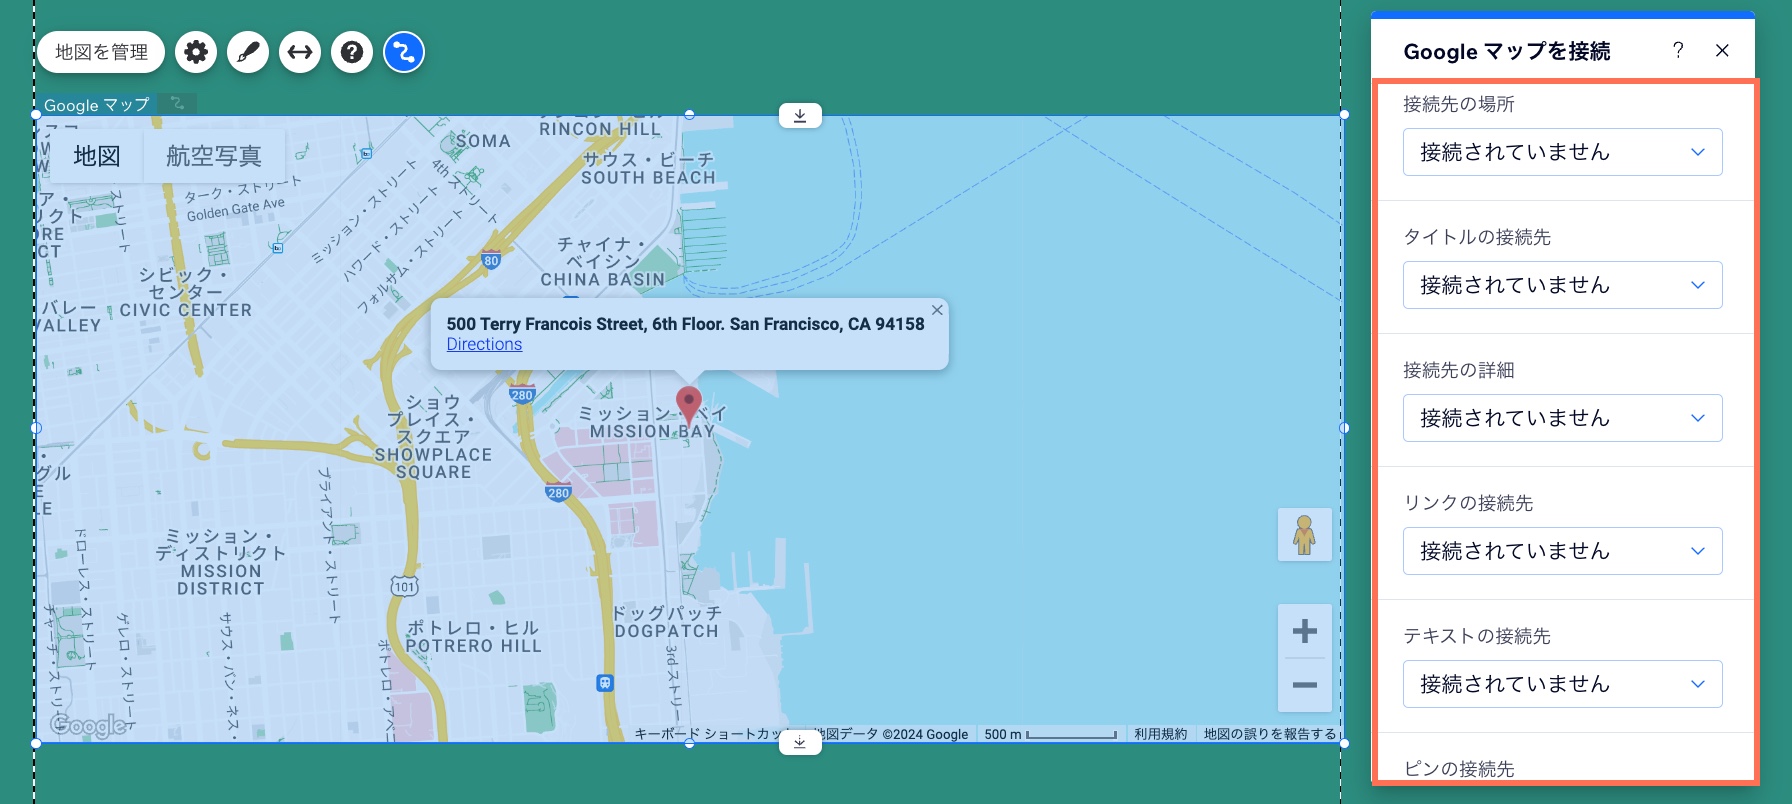Screen dimensions: 1792x804
Task: Click the connect to data icon
Action: (x=404, y=52)
